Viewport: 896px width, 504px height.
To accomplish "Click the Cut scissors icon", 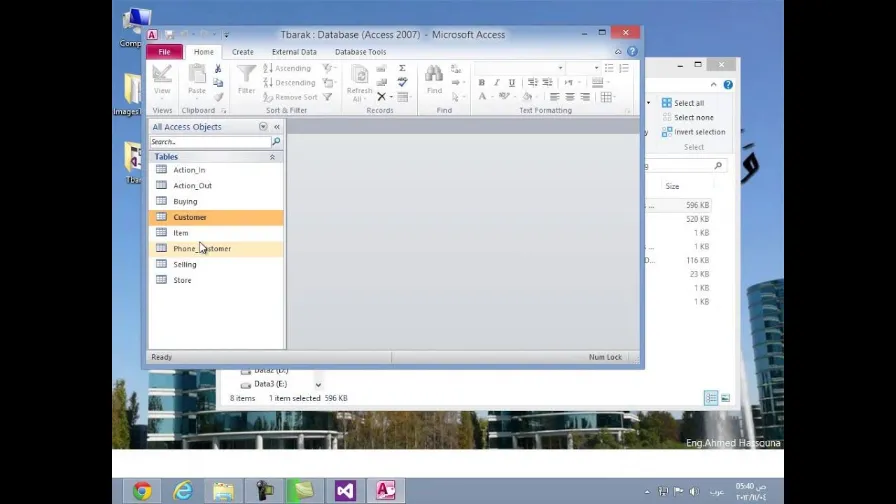I will pyautogui.click(x=218, y=68).
